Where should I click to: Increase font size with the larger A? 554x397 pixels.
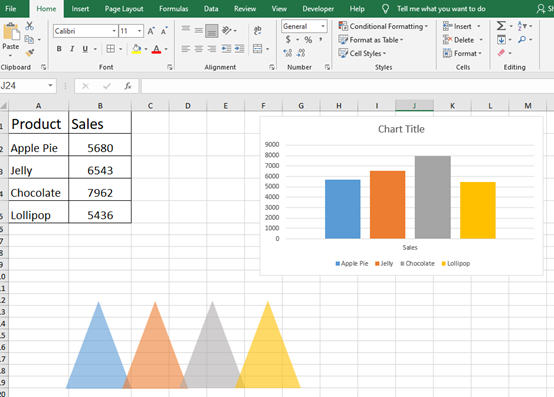(151, 31)
